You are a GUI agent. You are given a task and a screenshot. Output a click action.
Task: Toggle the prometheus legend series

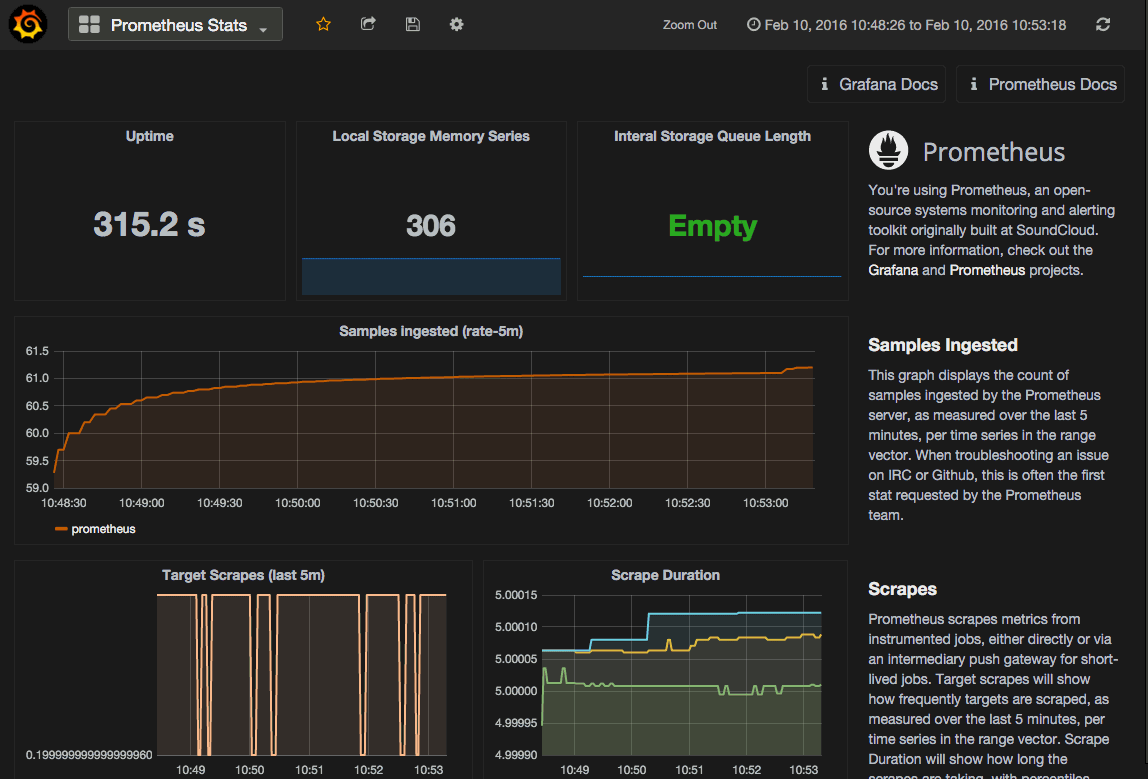[x=103, y=529]
